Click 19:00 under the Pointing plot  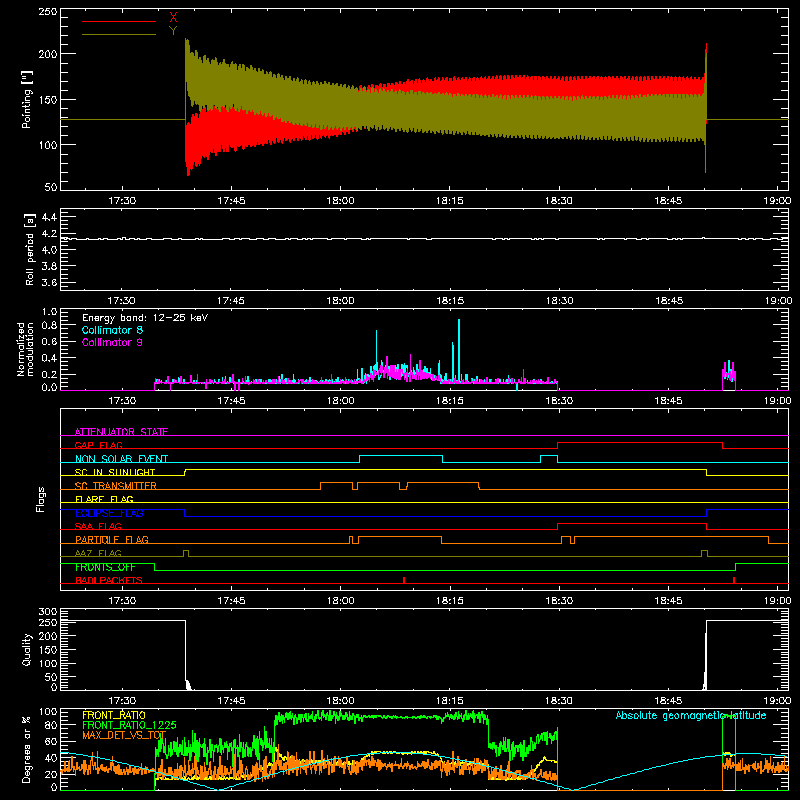pos(777,201)
